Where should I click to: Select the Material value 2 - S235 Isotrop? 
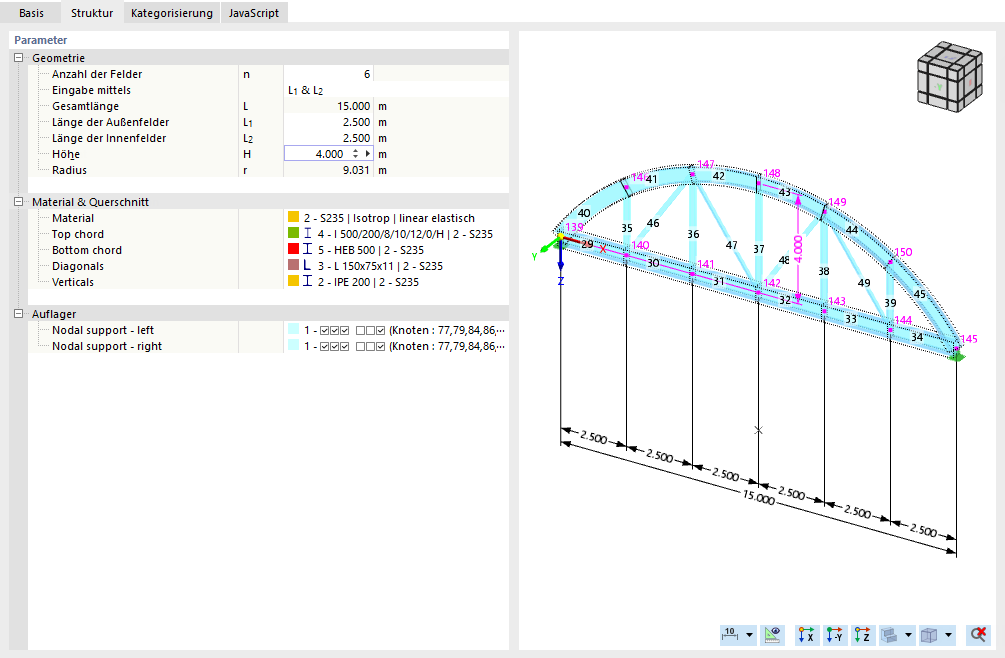(x=389, y=218)
